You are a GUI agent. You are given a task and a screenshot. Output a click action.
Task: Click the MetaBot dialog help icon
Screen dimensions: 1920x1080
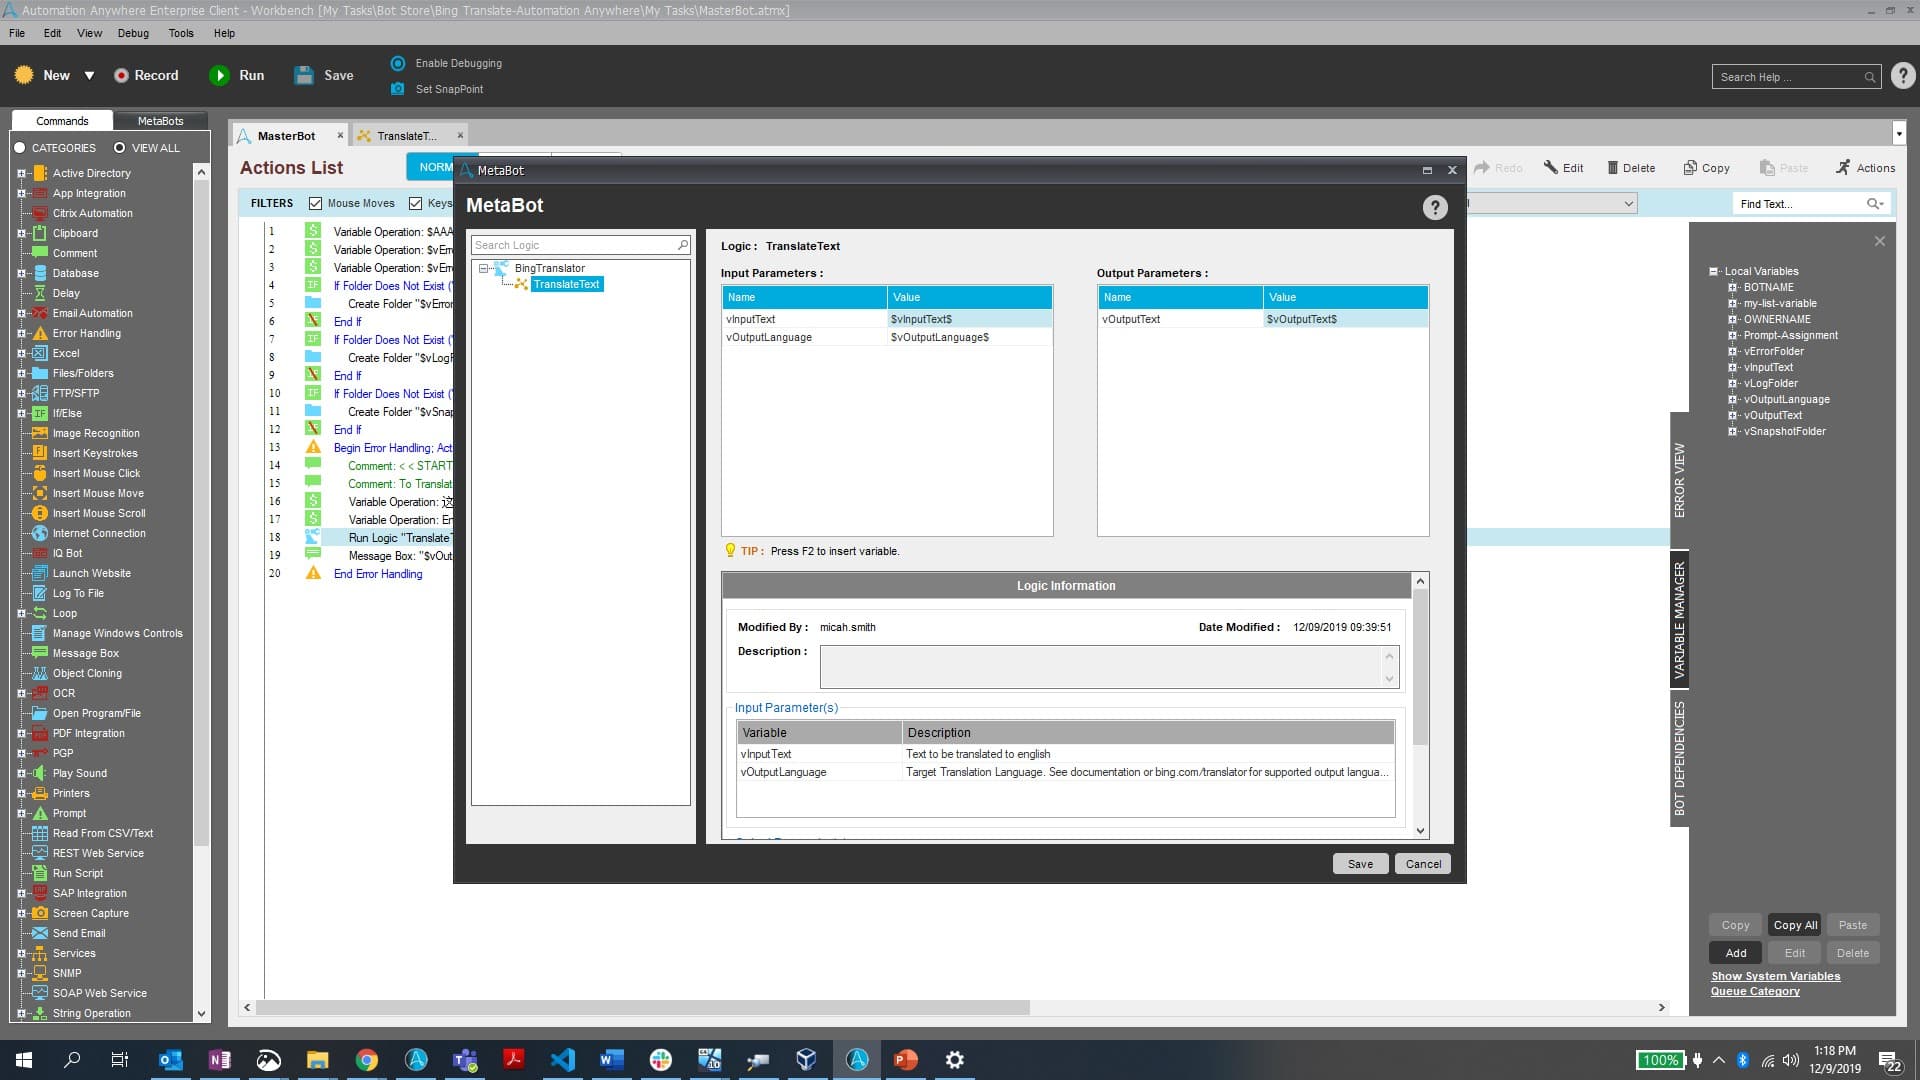click(x=1435, y=207)
